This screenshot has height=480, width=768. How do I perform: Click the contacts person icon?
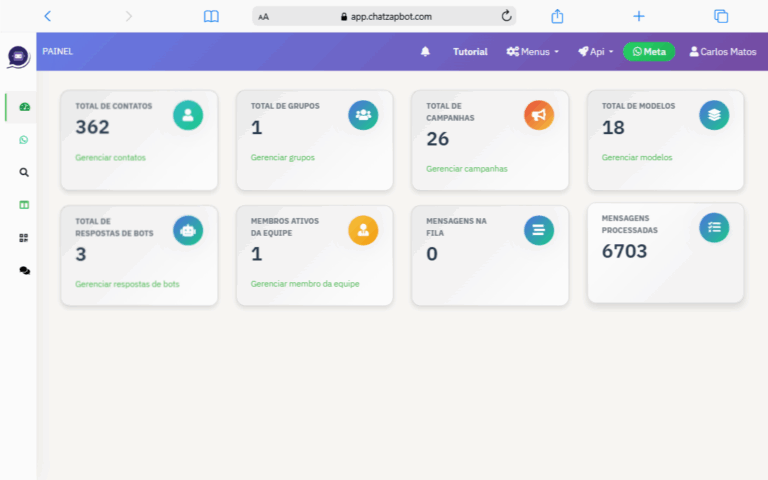188,115
